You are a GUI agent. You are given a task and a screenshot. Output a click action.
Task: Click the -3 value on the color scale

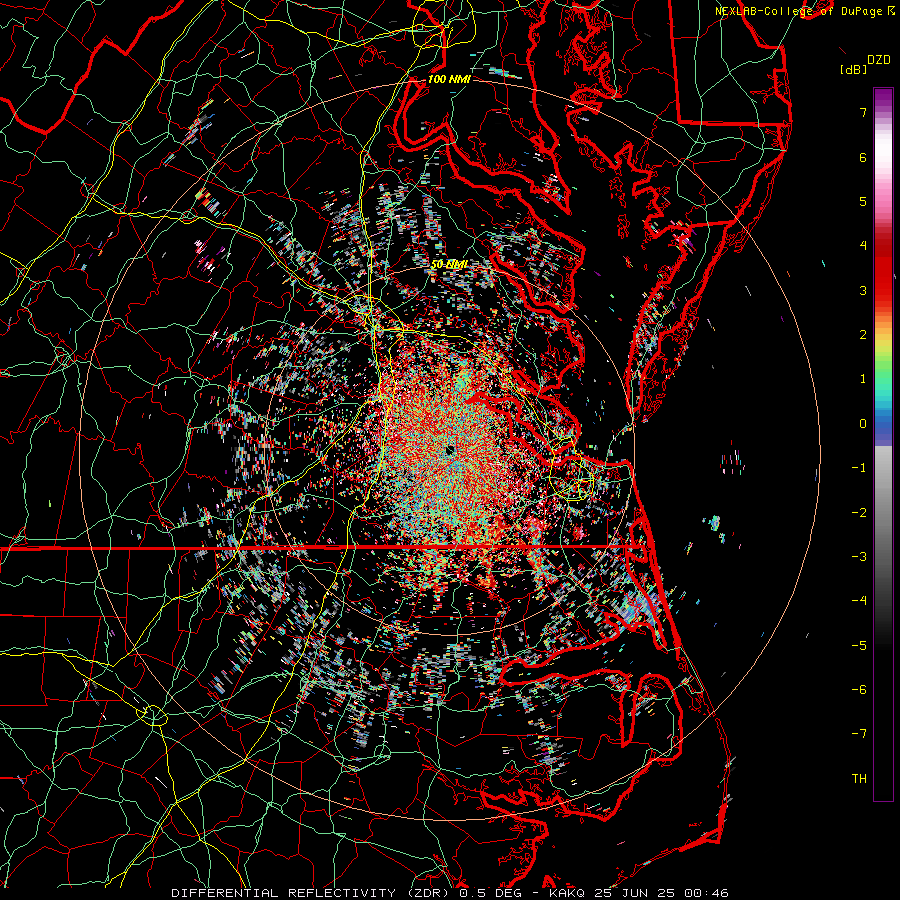[859, 557]
